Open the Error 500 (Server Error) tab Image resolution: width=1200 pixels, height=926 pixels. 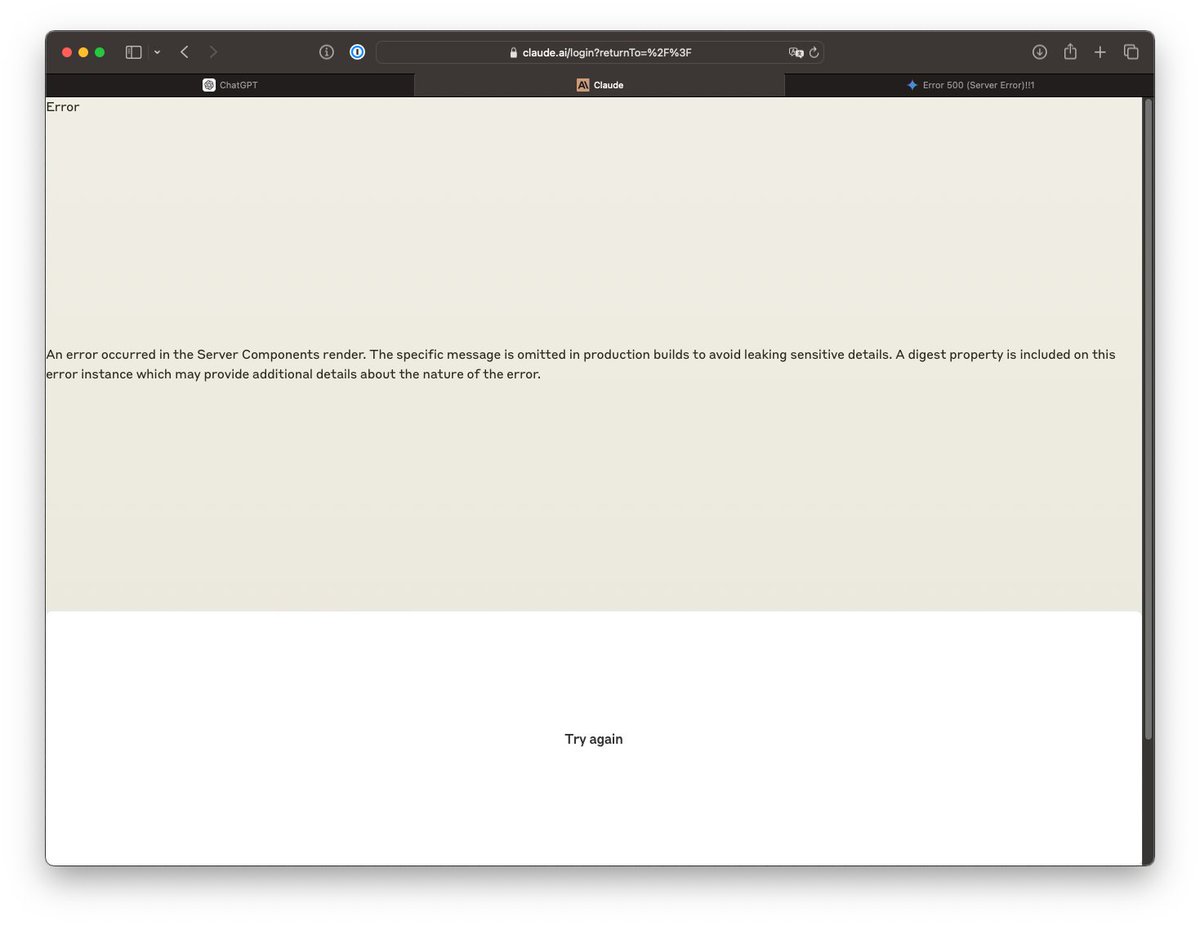pos(969,85)
